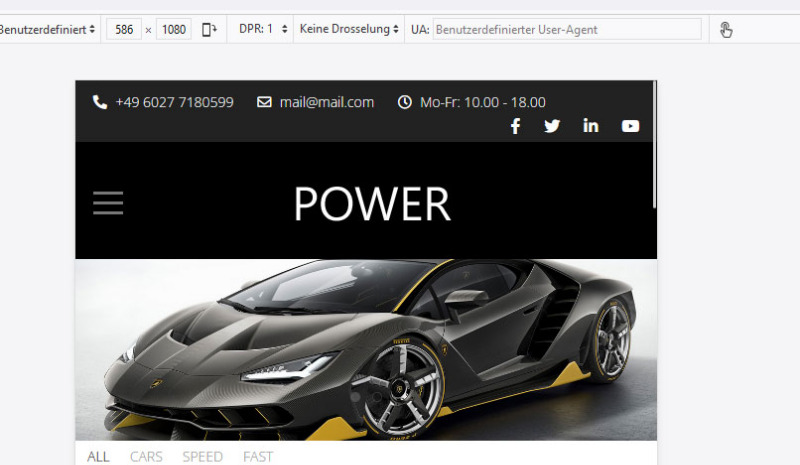
Task: Click the envelope mail icon
Action: (264, 102)
